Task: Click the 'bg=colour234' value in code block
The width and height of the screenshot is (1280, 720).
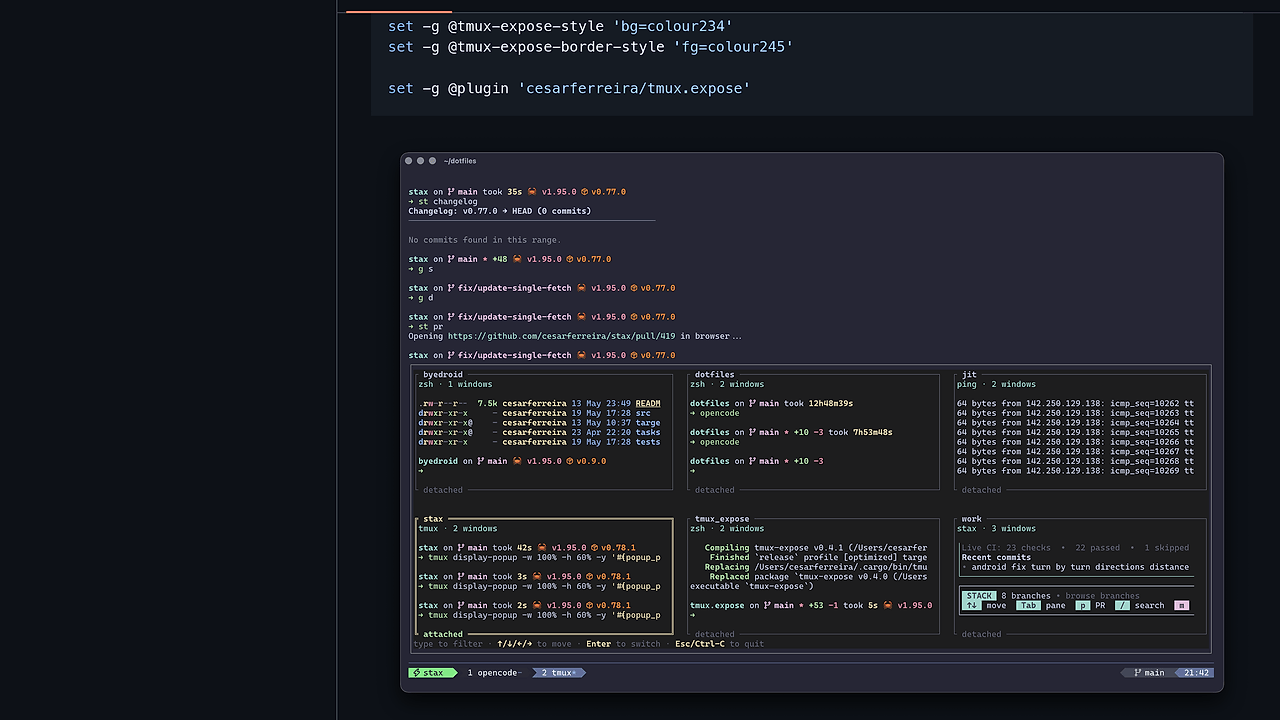Action: [673, 26]
